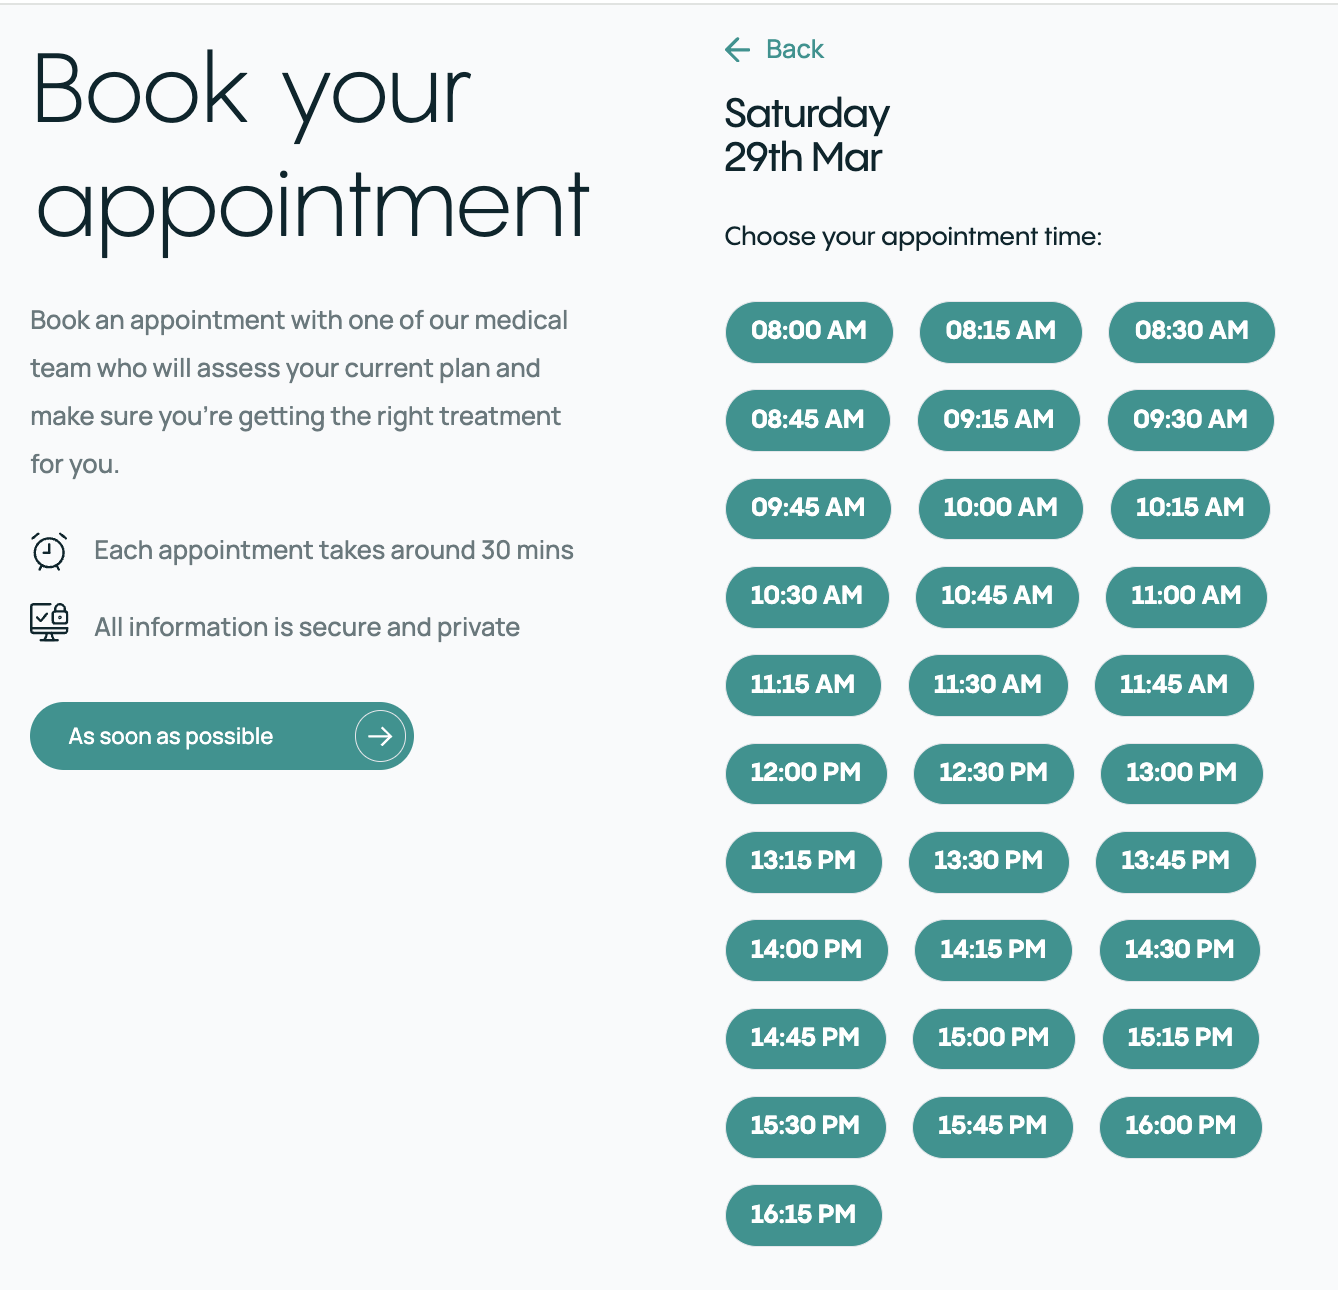Choose 13:30 PM appointment time
Screen dimensions: 1338x1290
click(989, 861)
